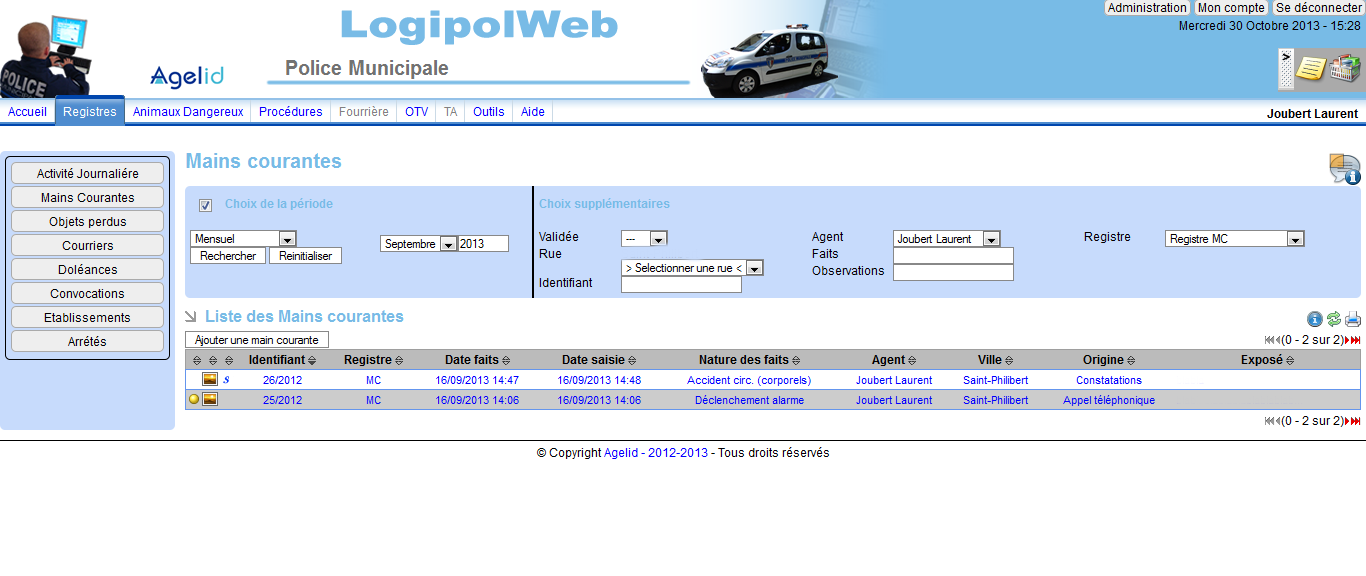Click the year field showing 2013
Screen dimensions: 1366x576
[483, 244]
